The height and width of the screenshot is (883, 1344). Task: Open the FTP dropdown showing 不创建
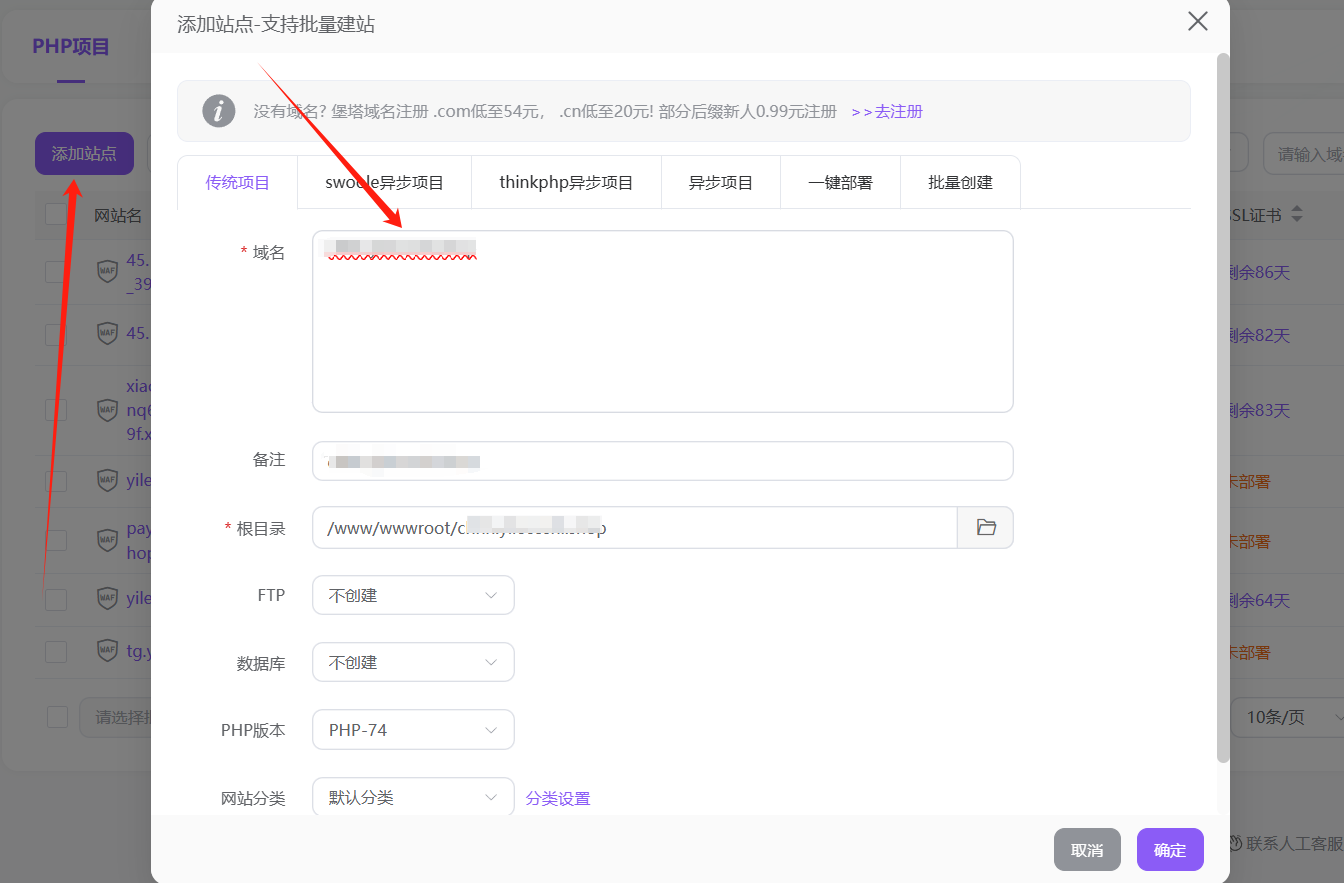pyautogui.click(x=413, y=595)
